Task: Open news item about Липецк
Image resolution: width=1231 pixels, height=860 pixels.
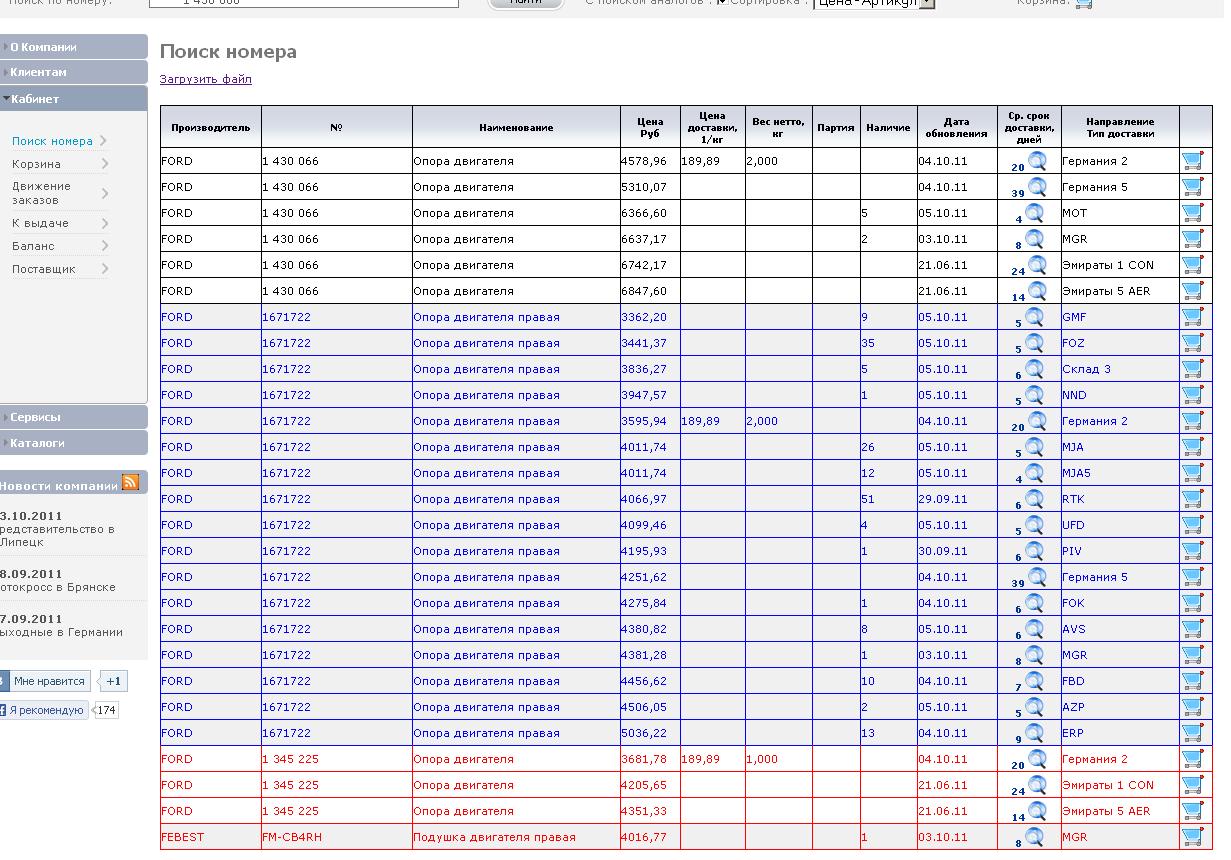Action: point(57,535)
